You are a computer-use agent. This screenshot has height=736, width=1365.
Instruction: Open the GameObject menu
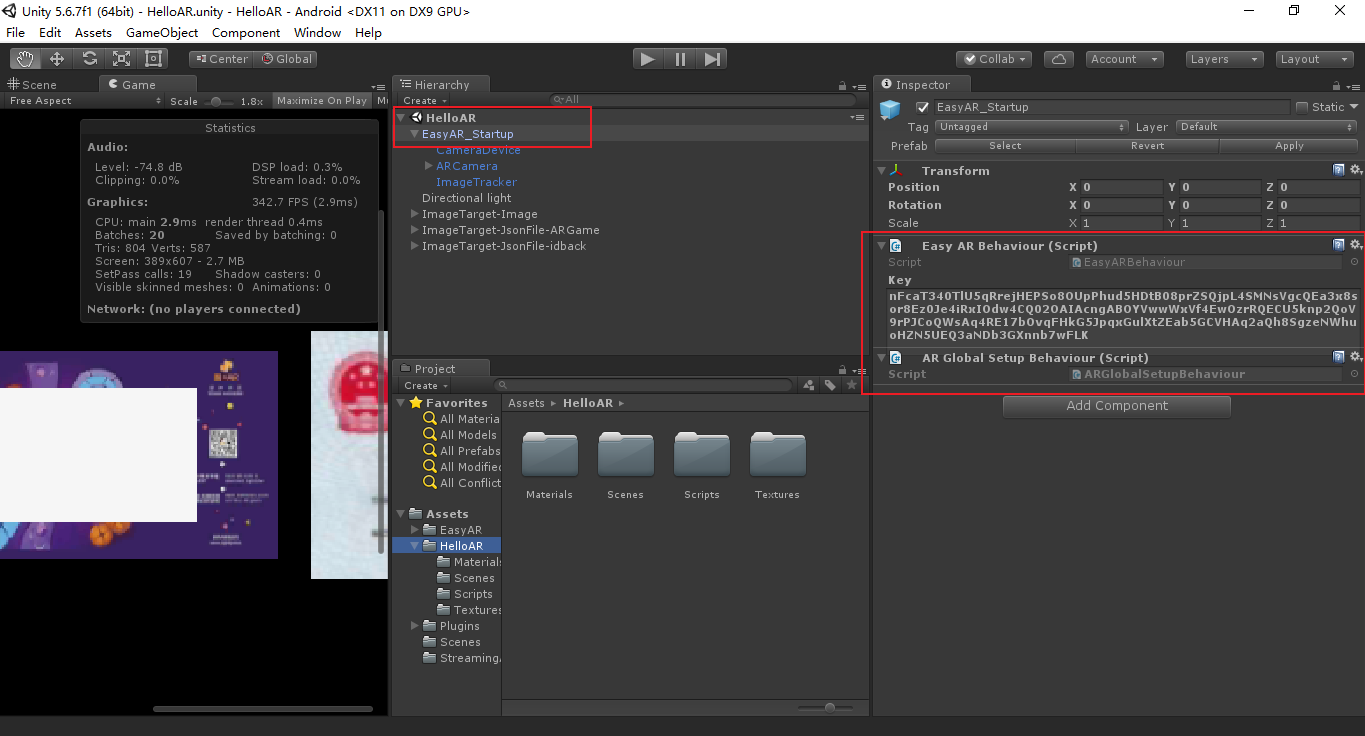pyautogui.click(x=162, y=32)
